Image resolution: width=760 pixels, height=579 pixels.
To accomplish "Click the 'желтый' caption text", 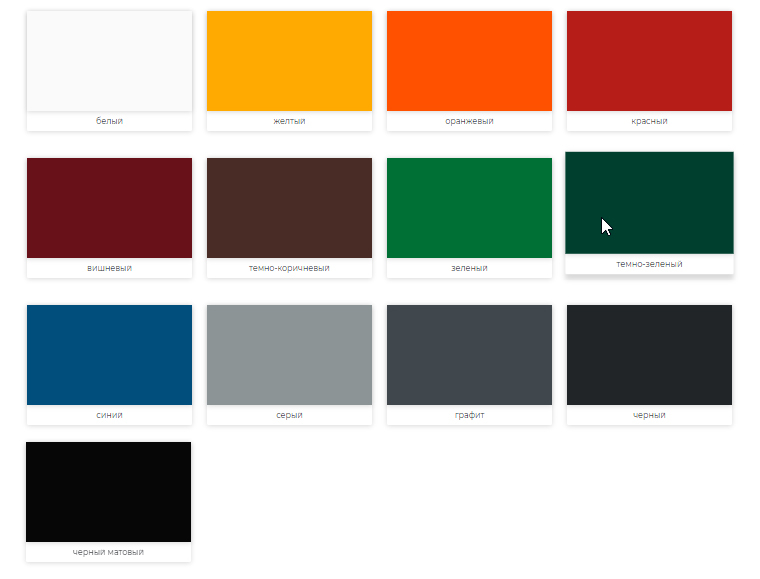I will tap(289, 121).
